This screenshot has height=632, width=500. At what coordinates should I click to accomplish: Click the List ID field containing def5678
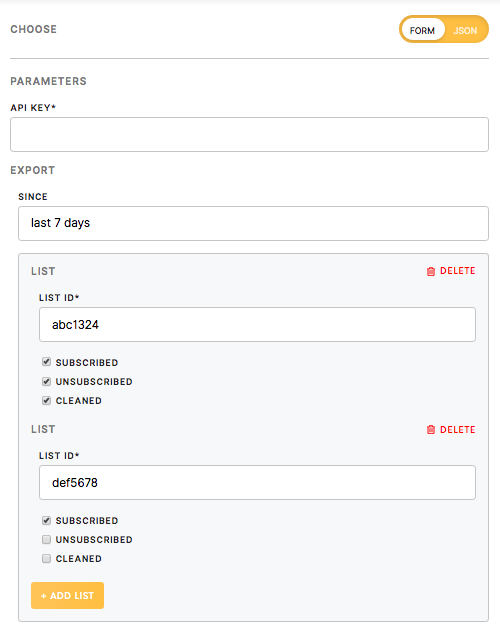click(x=257, y=482)
